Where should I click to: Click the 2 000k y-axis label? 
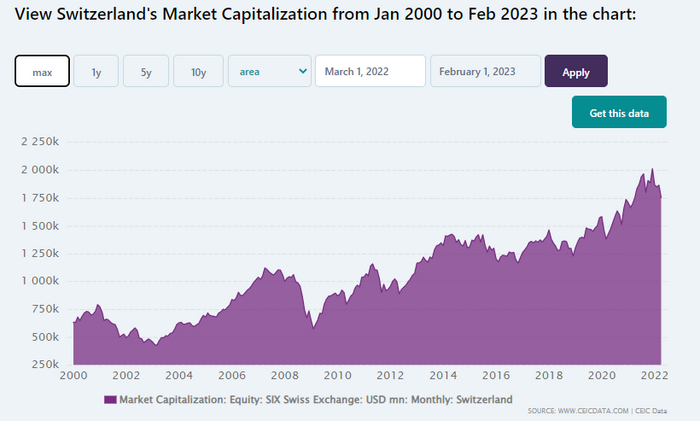pyautogui.click(x=40, y=170)
